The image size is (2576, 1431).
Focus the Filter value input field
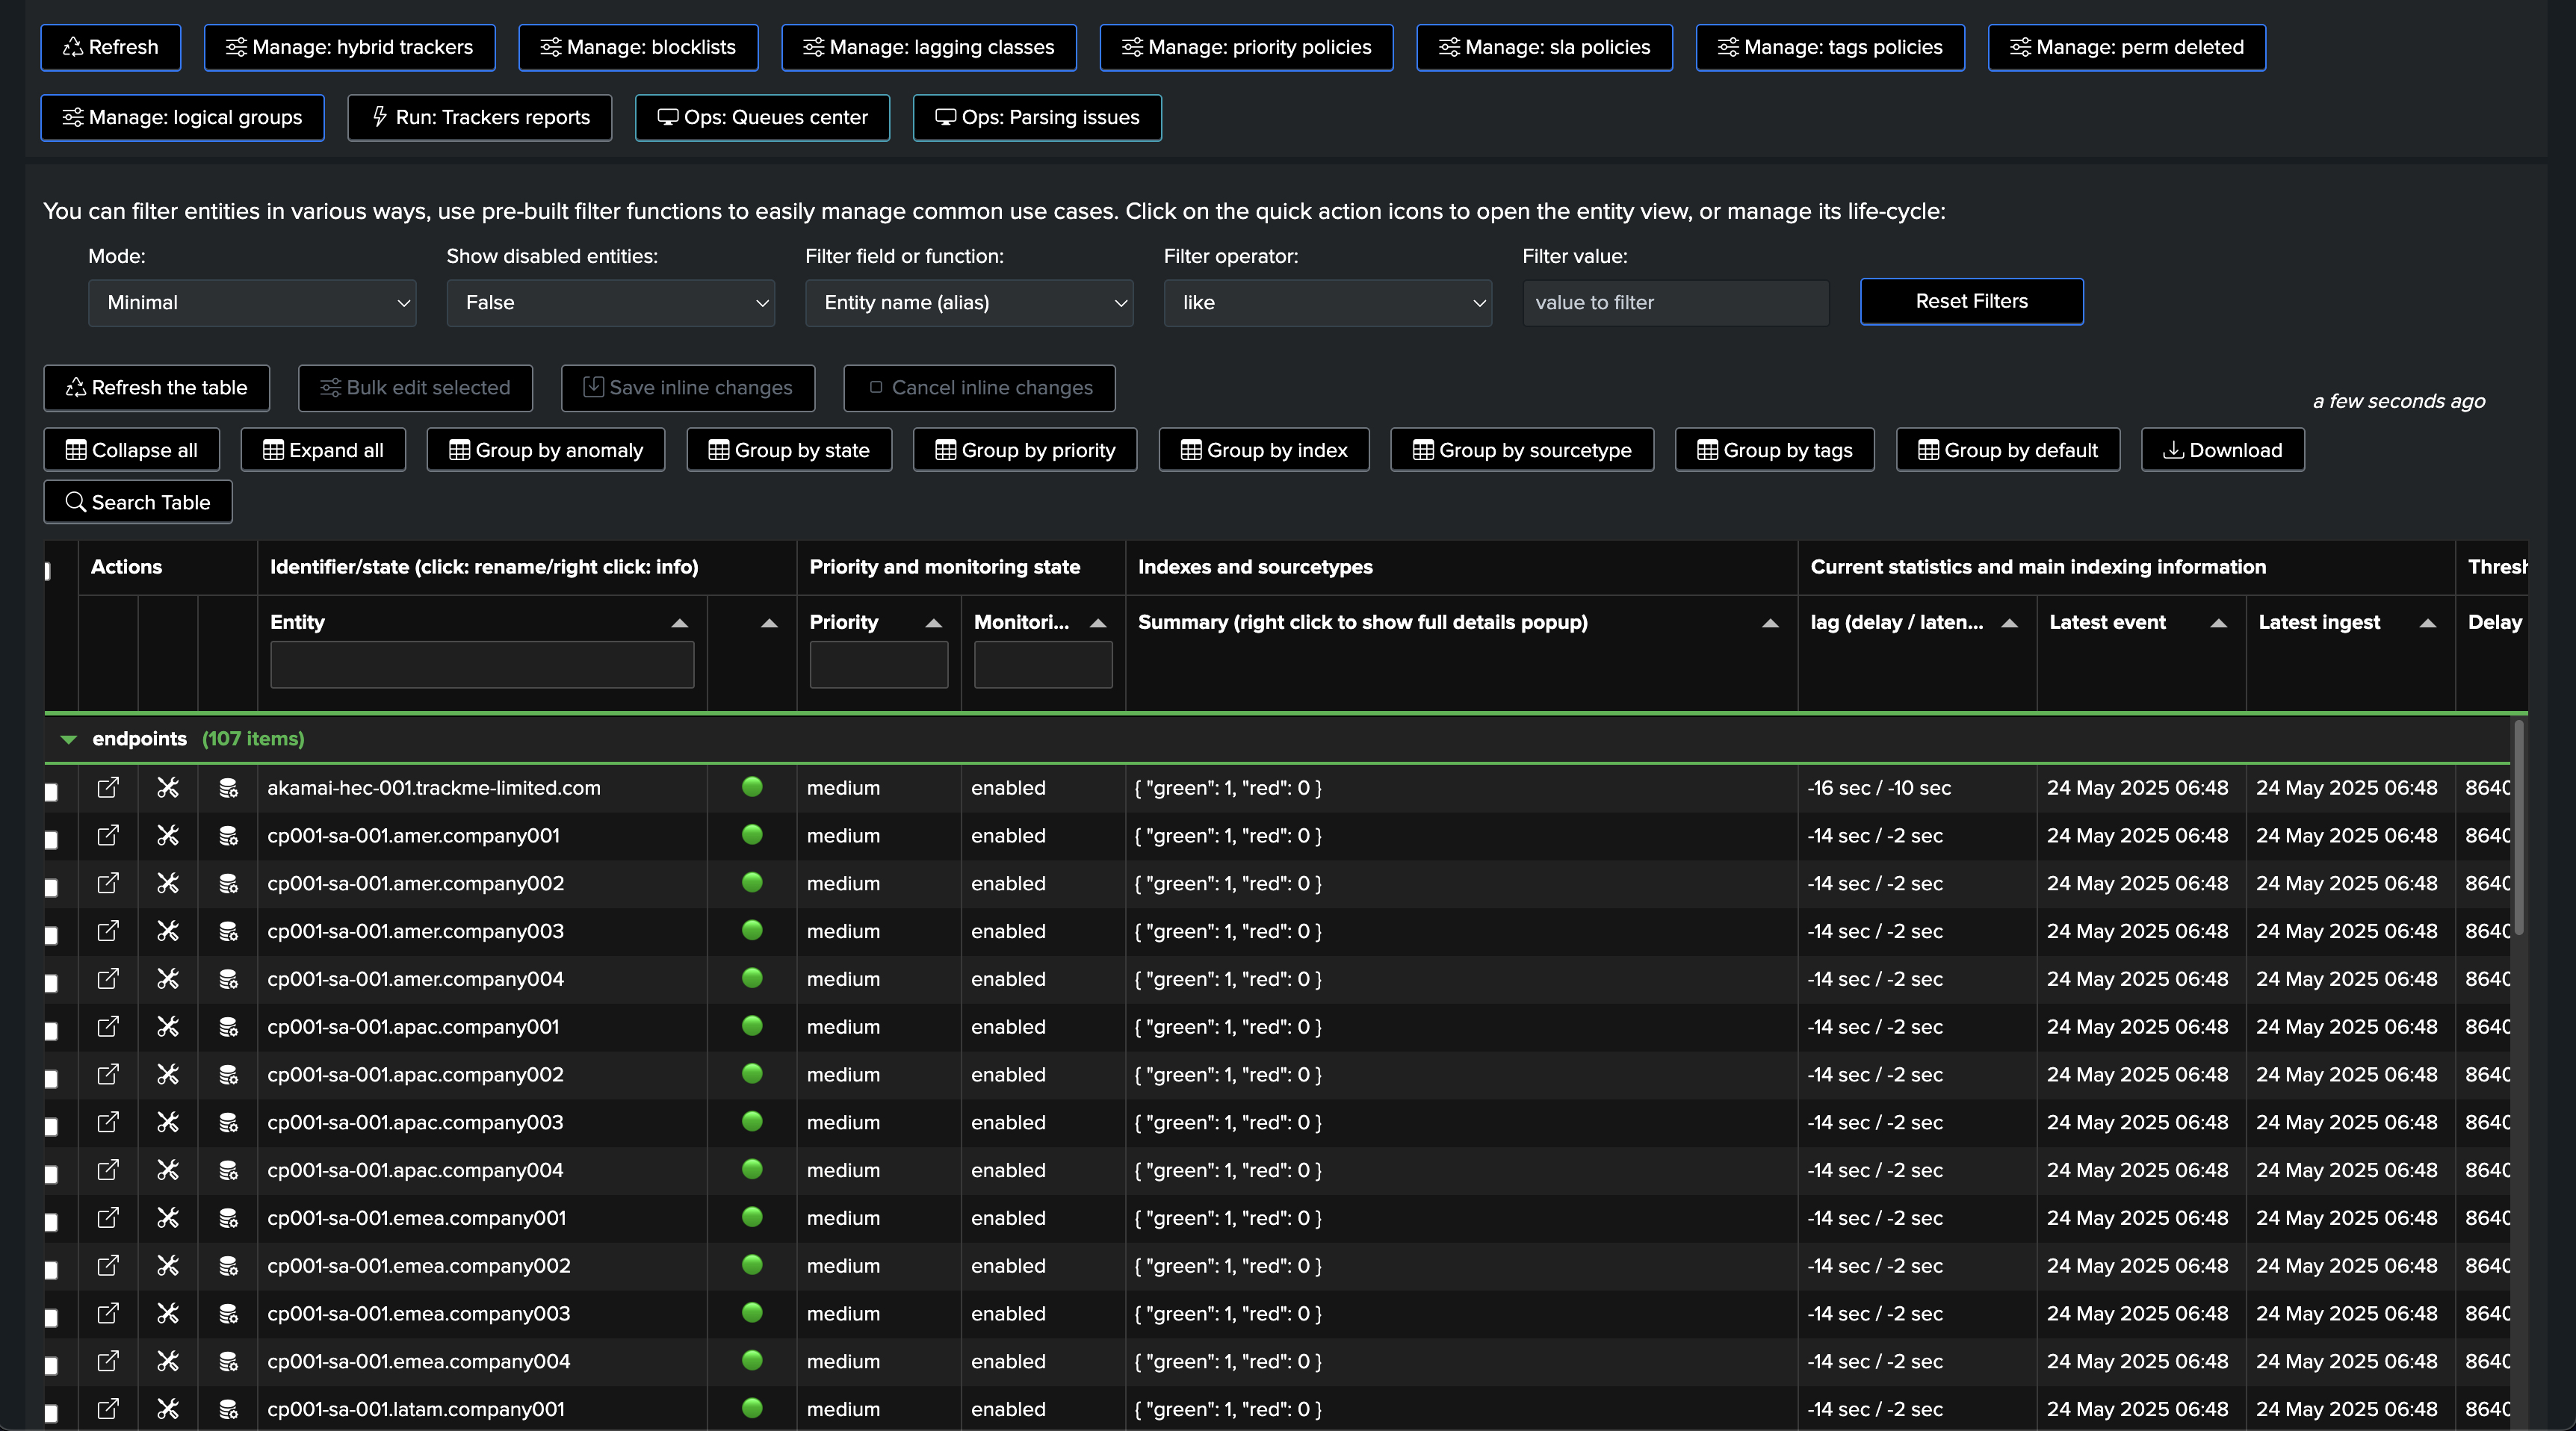(x=1676, y=303)
